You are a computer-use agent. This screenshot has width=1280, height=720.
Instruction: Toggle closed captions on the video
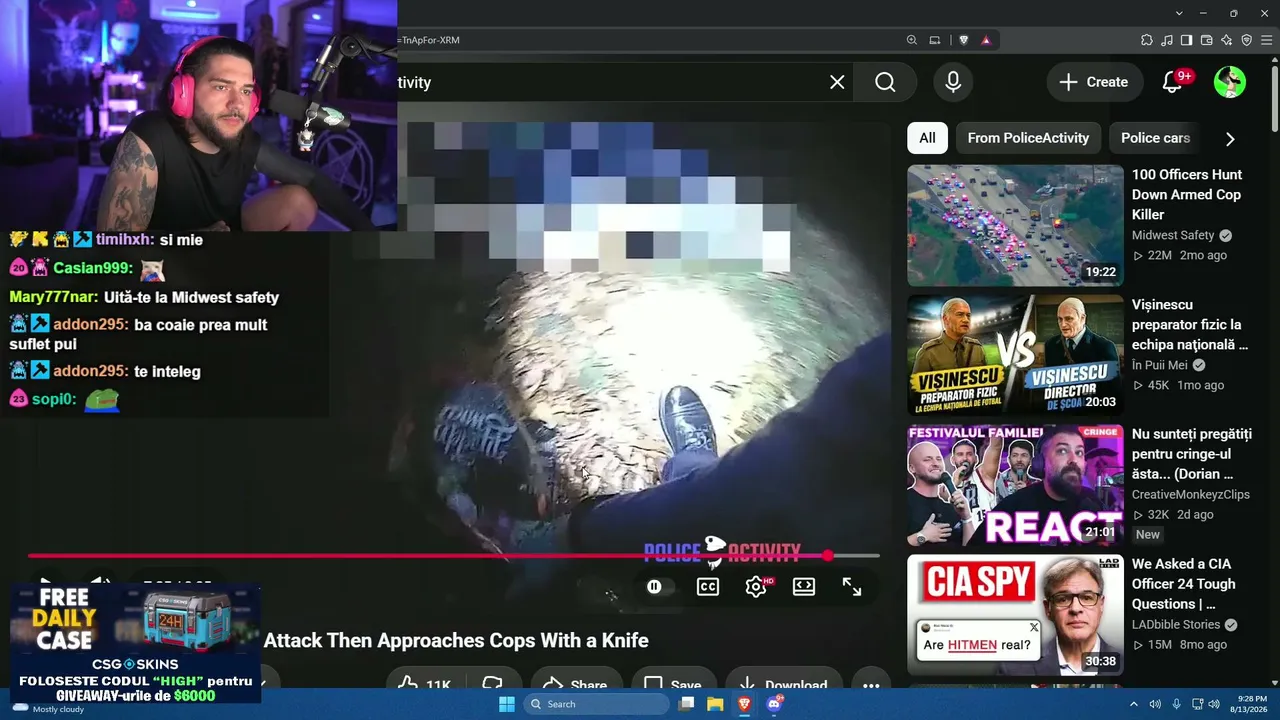pos(708,587)
